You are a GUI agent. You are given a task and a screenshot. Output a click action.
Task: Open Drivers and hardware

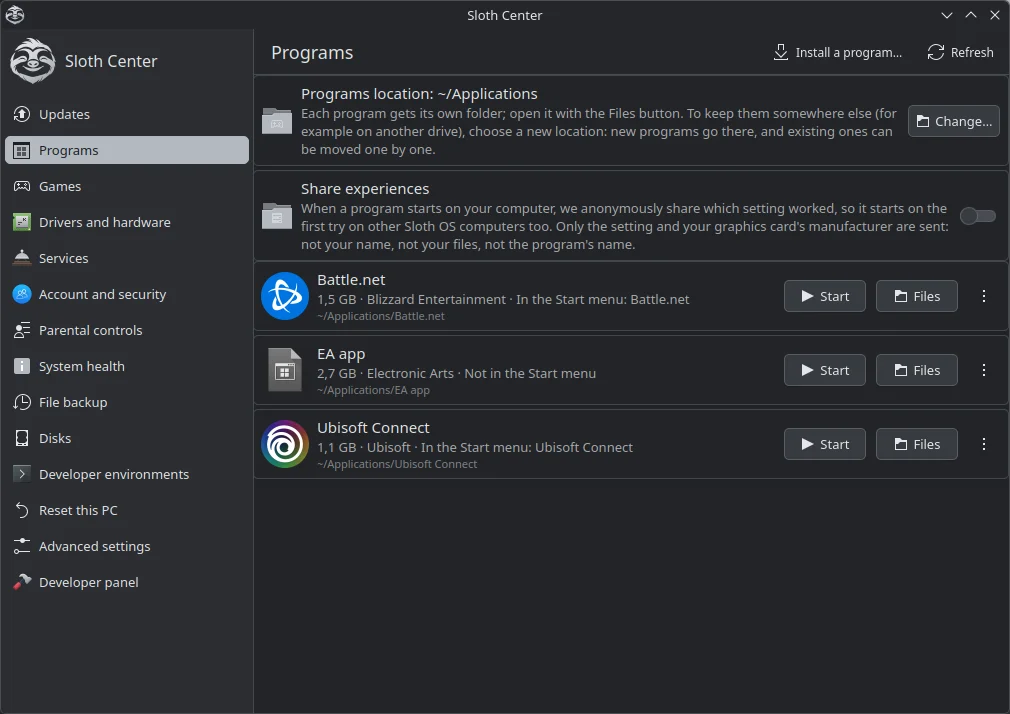pyautogui.click(x=127, y=222)
